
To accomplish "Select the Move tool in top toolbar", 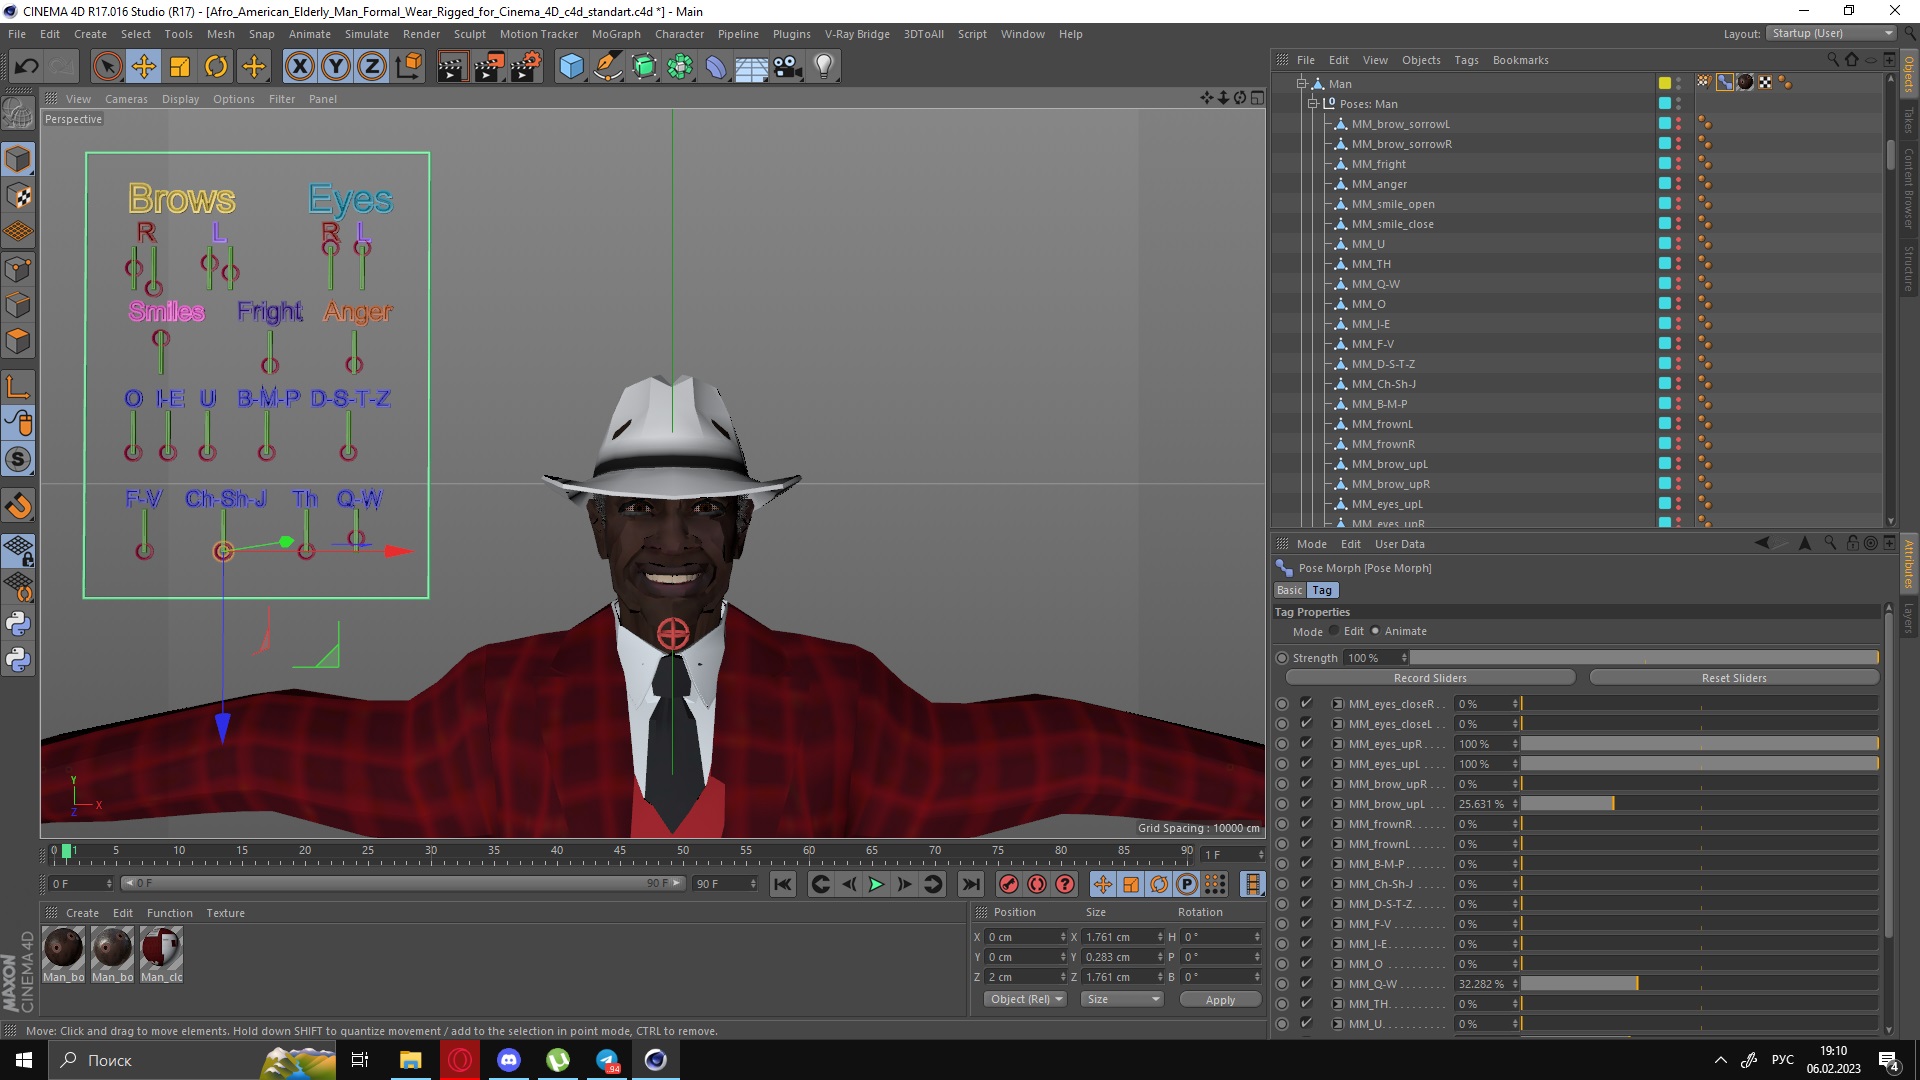I will coord(144,67).
